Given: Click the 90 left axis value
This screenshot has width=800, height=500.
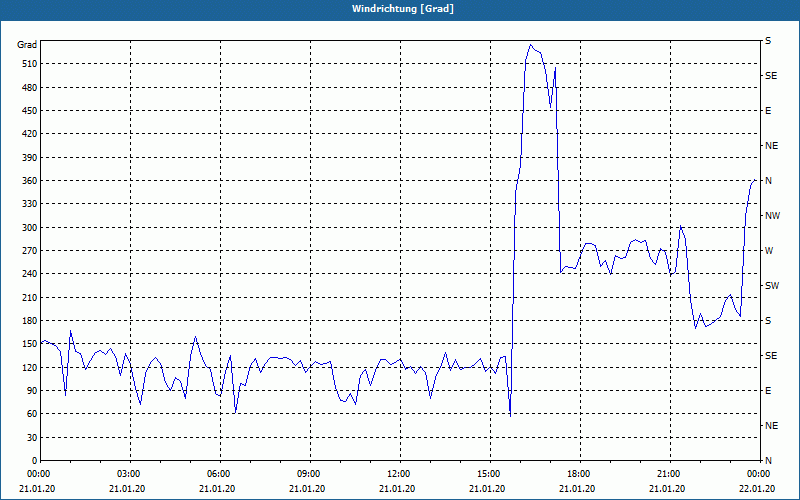Looking at the screenshot, I should click(x=32, y=391).
